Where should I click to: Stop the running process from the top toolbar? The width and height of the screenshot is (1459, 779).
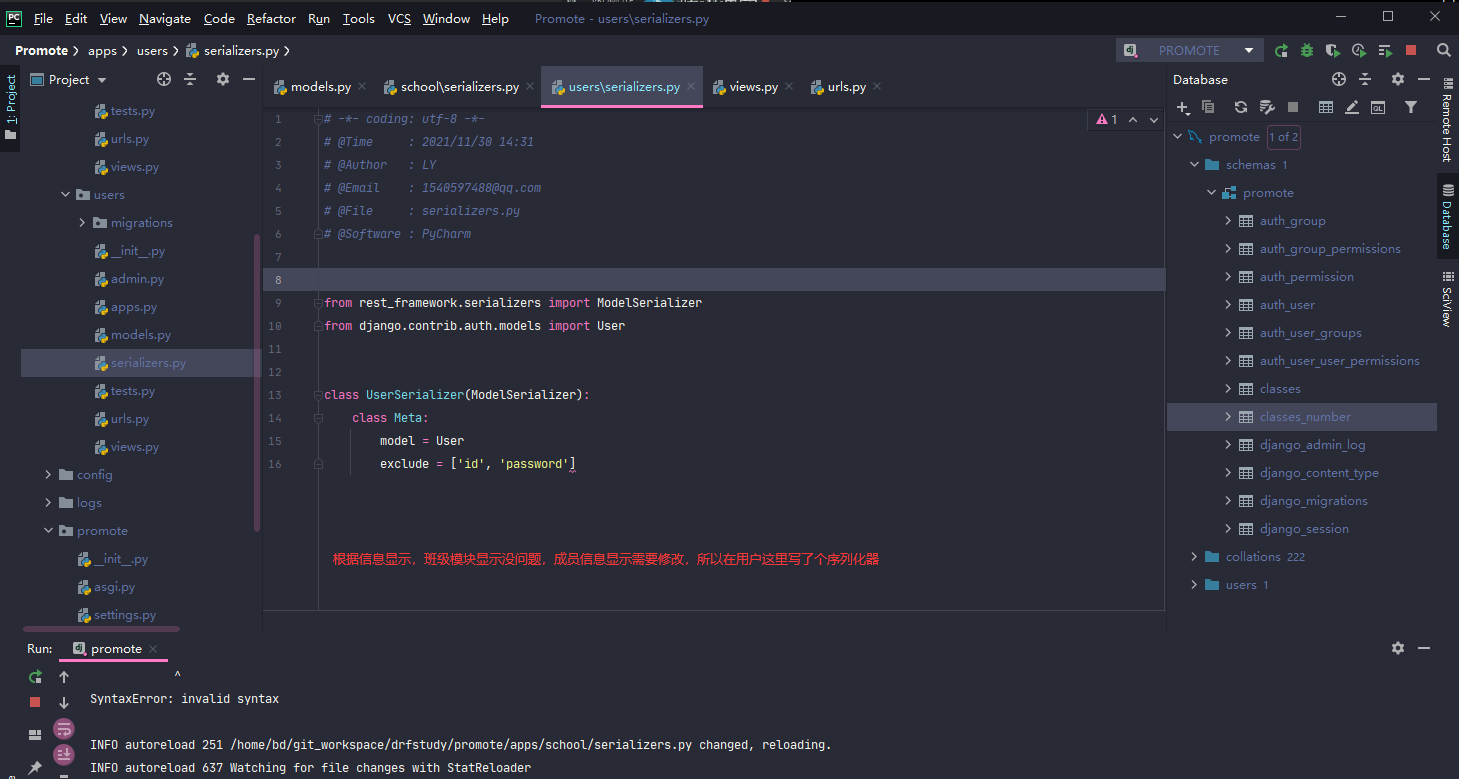point(1411,50)
